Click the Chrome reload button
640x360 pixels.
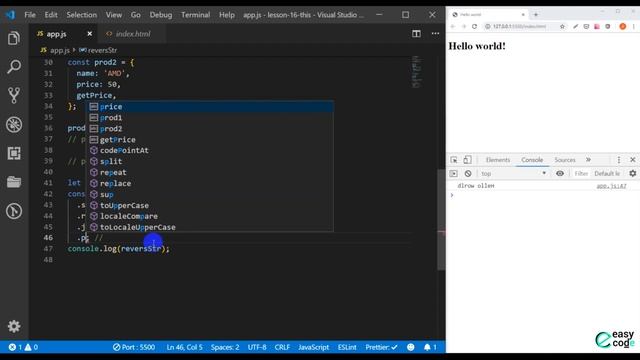pos(474,27)
